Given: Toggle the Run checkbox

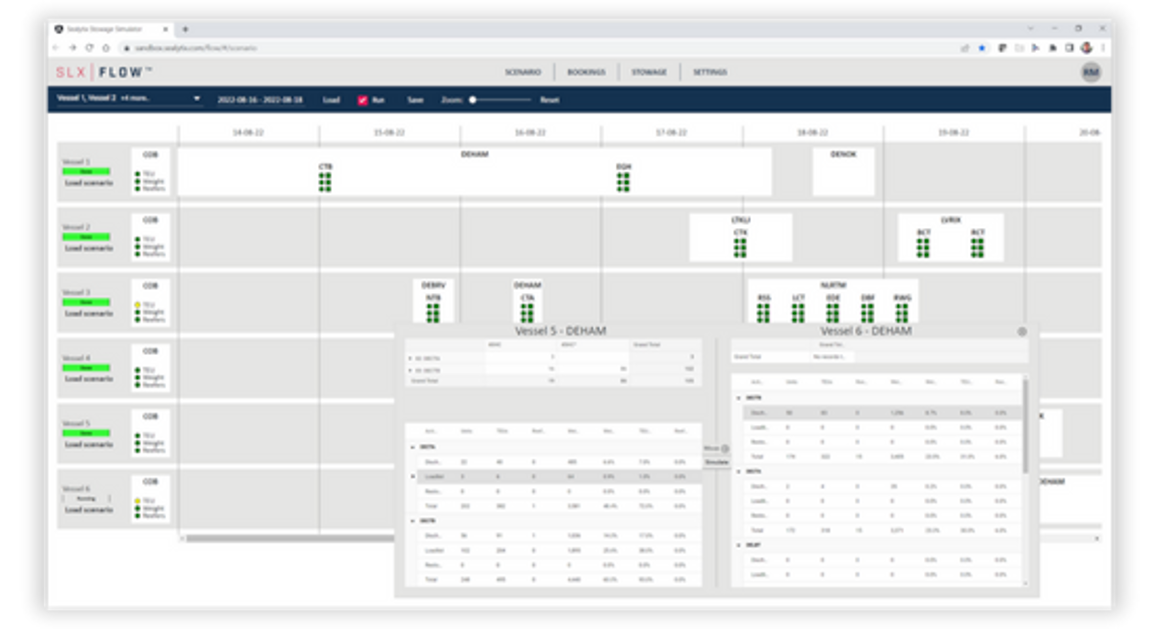Looking at the screenshot, I should coord(362,100).
